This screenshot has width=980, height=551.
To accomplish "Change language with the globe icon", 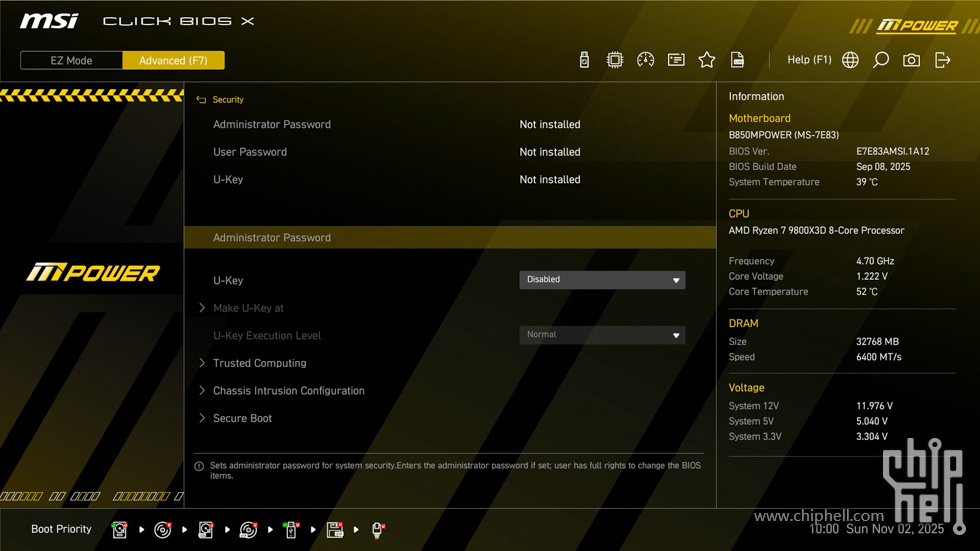I will pos(850,60).
